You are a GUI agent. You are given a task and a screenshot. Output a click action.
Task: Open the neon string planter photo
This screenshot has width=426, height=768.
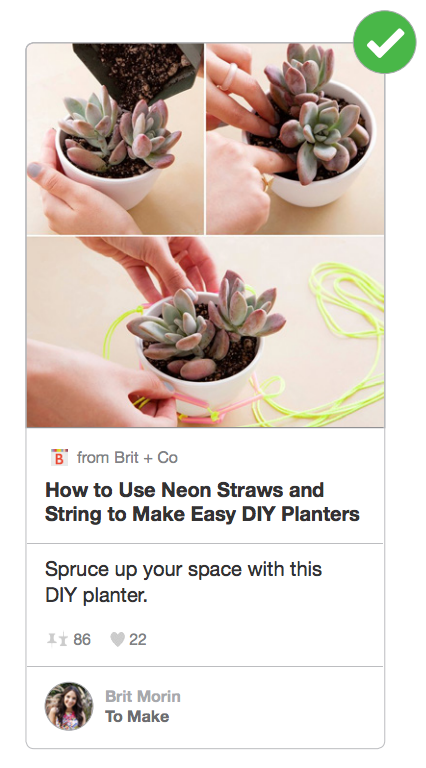[x=206, y=332]
